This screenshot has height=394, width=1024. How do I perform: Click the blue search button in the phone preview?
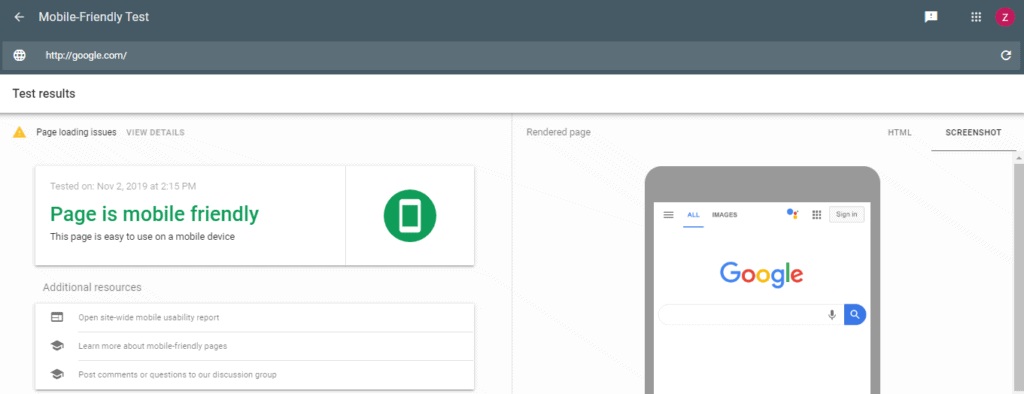855,314
